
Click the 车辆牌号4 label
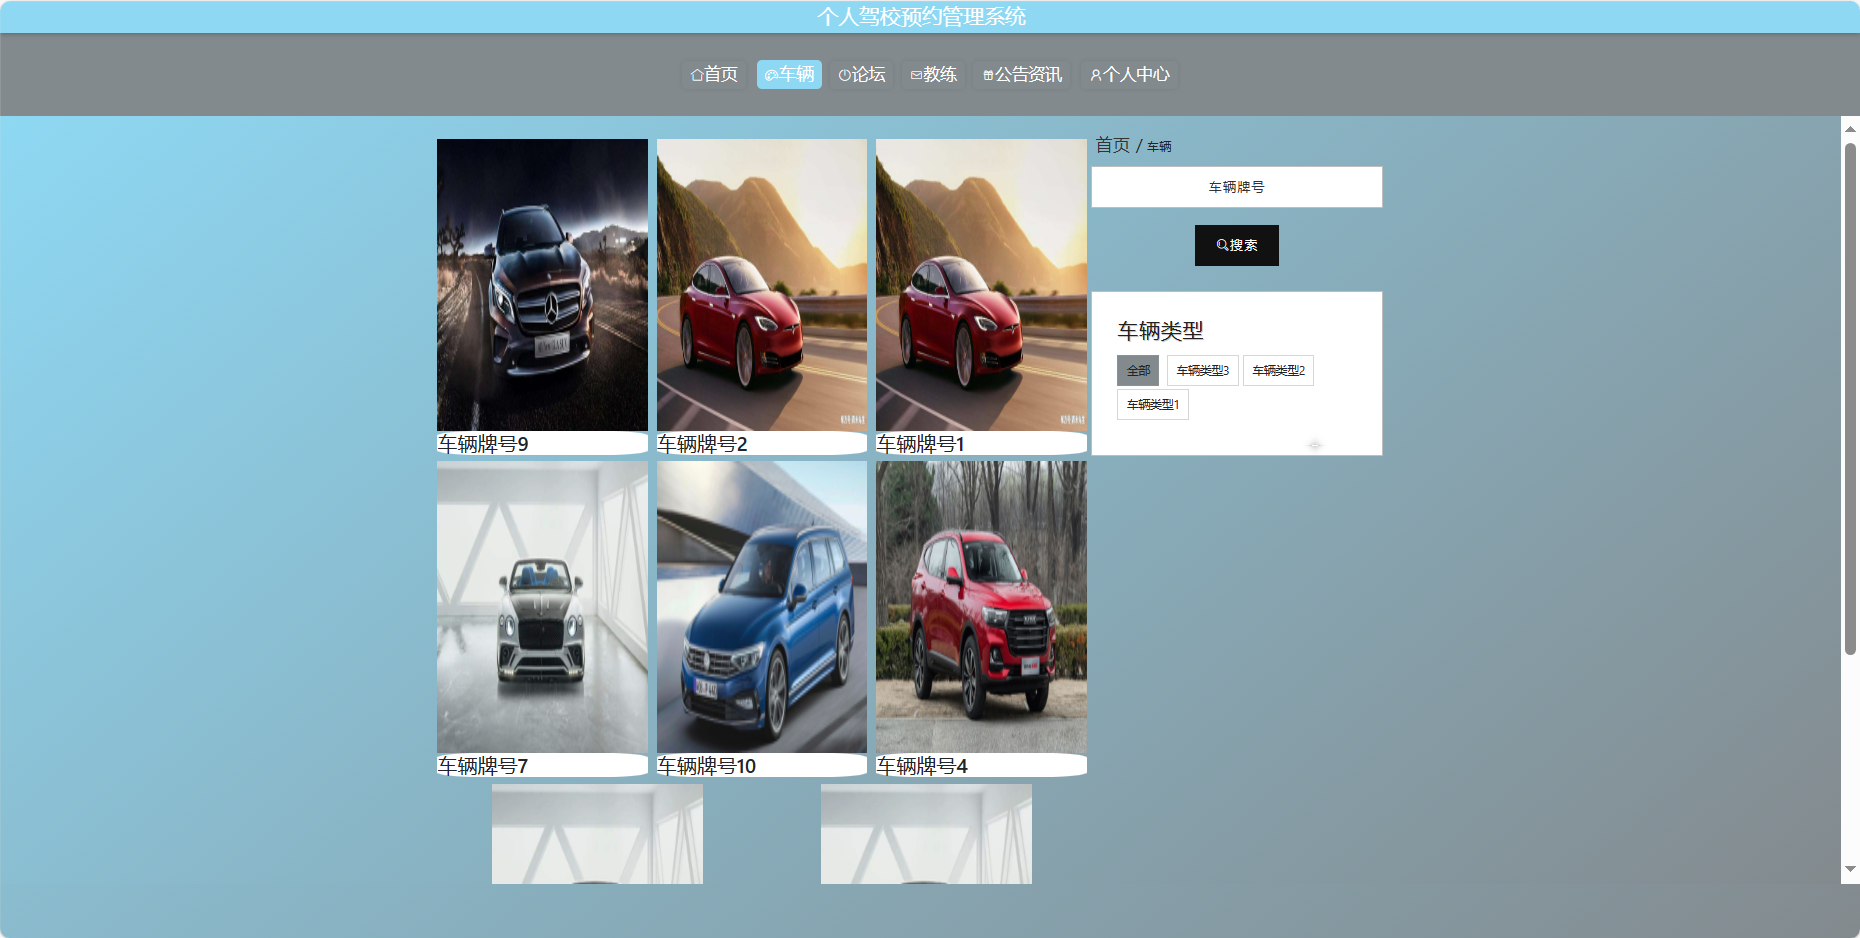pos(922,766)
